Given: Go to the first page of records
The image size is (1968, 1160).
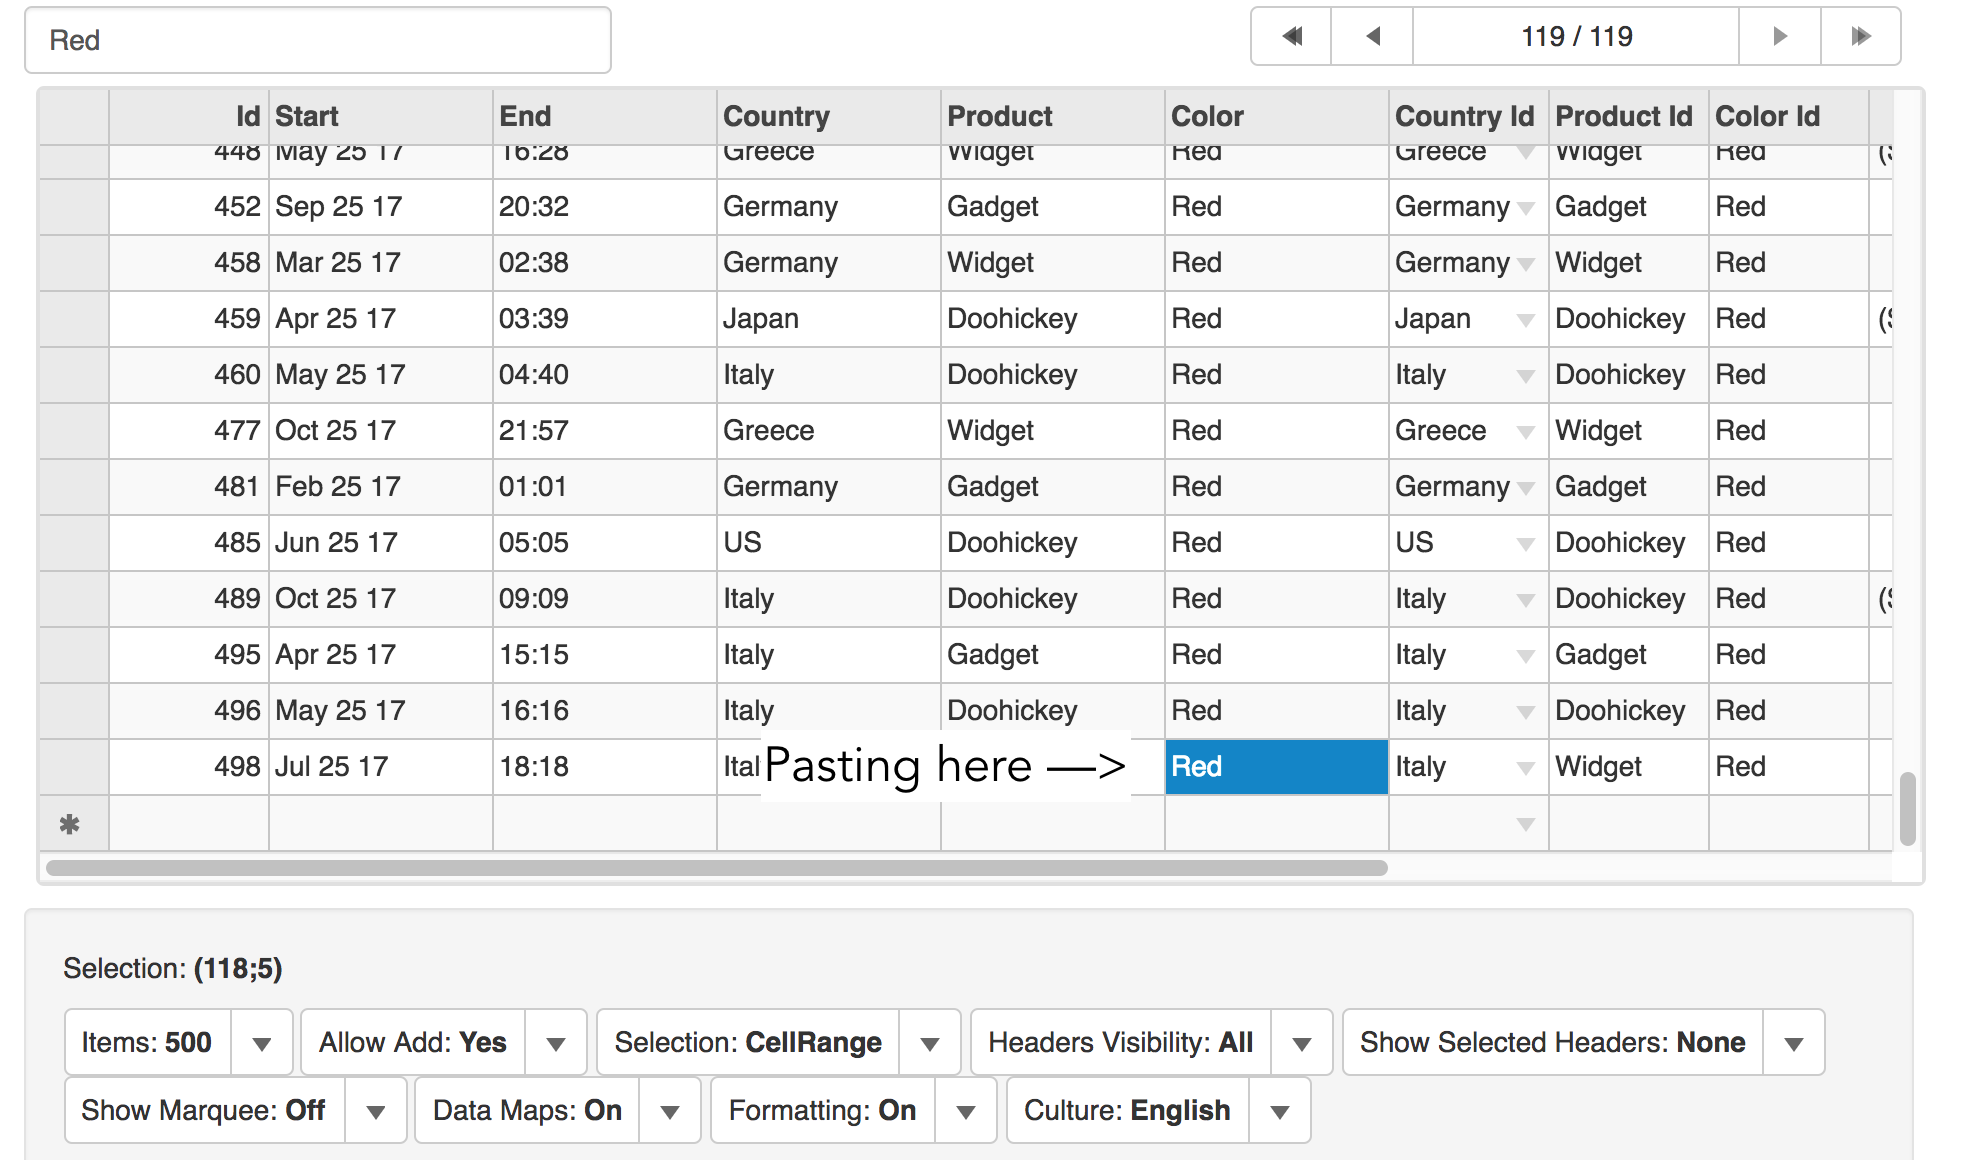Looking at the screenshot, I should click(x=1291, y=37).
